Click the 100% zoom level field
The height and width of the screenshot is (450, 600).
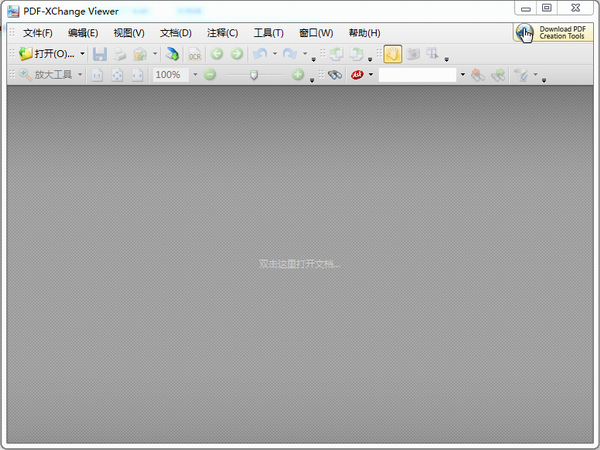[x=170, y=75]
